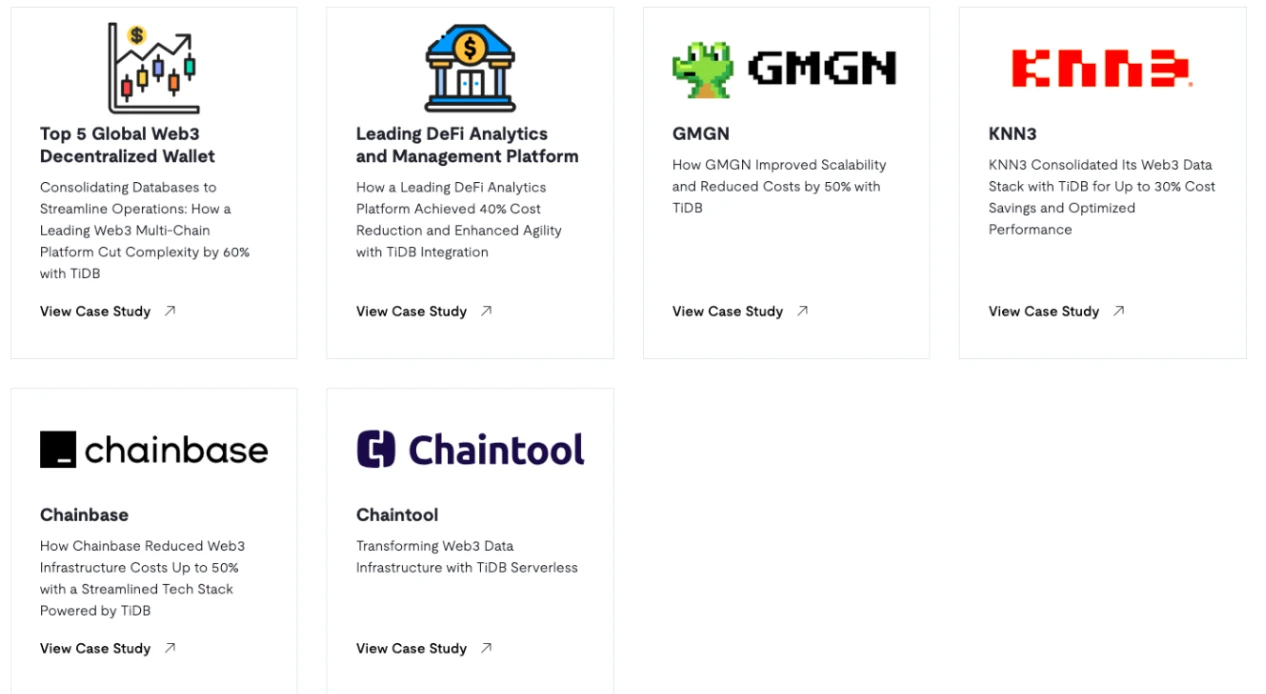
Task: Click arrow icon beside Chainbase View Case Study
Action: coord(170,648)
